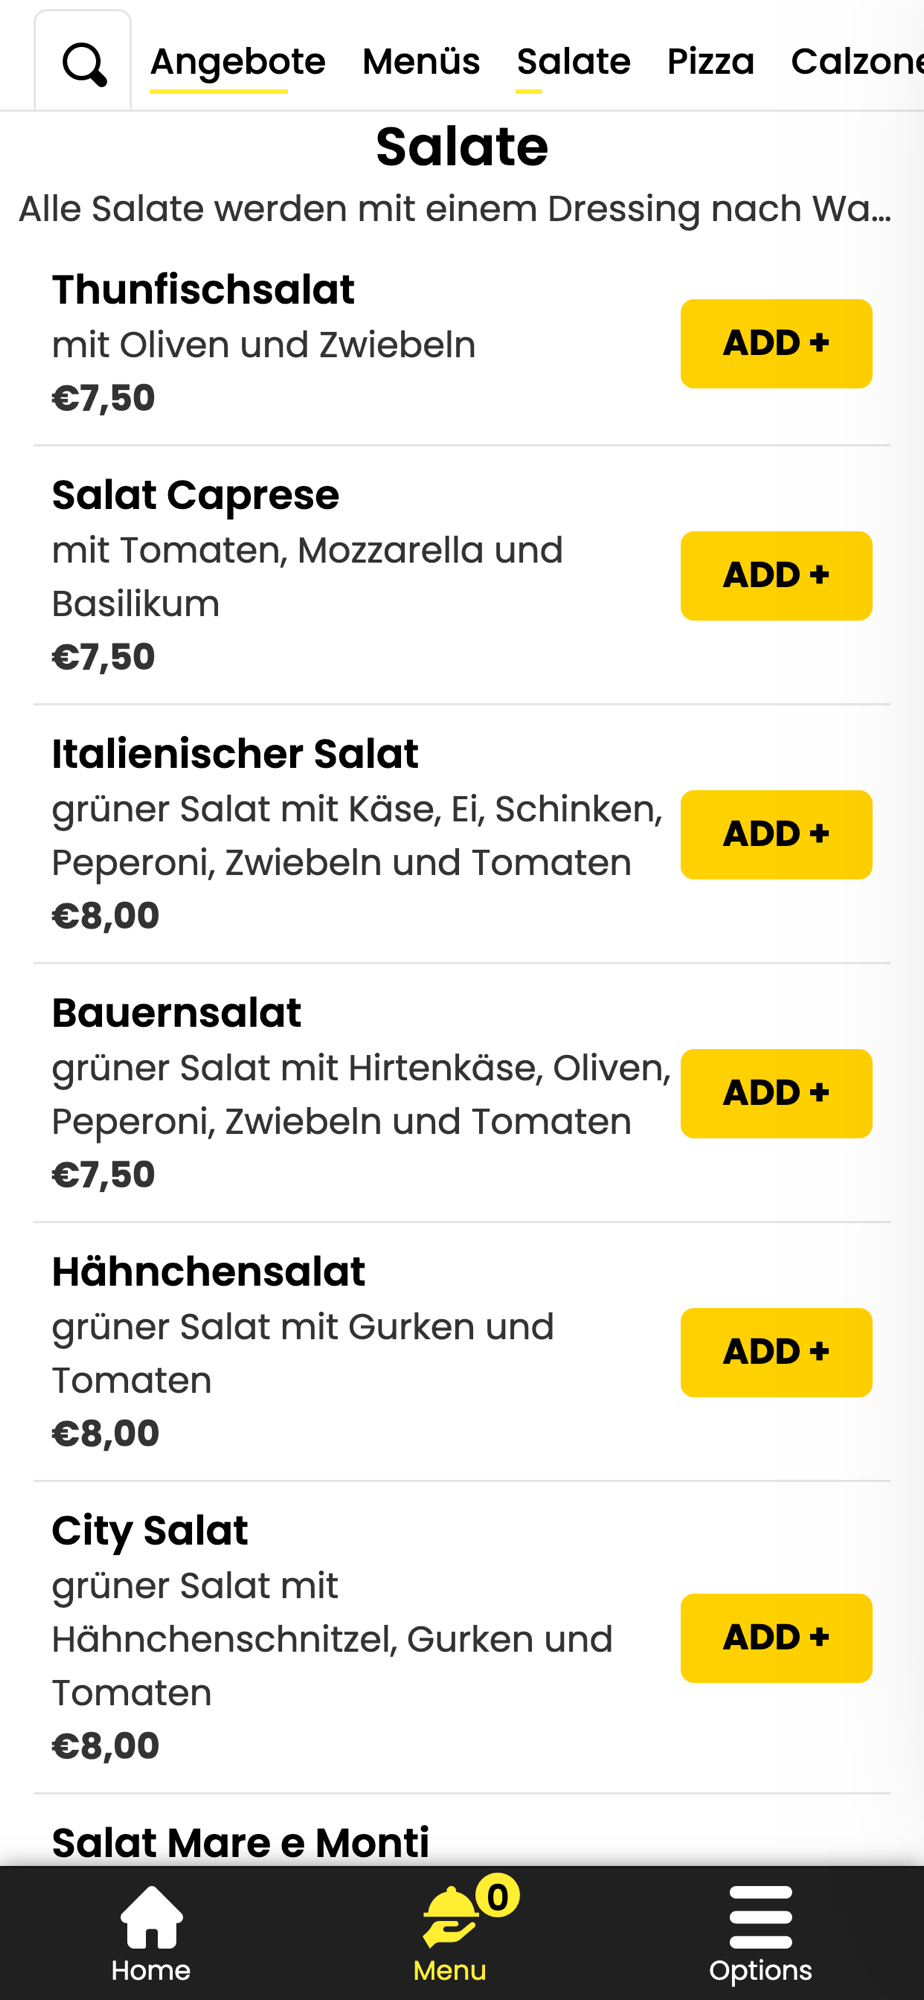
Task: Open the search magnifier icon
Action: click(x=84, y=65)
